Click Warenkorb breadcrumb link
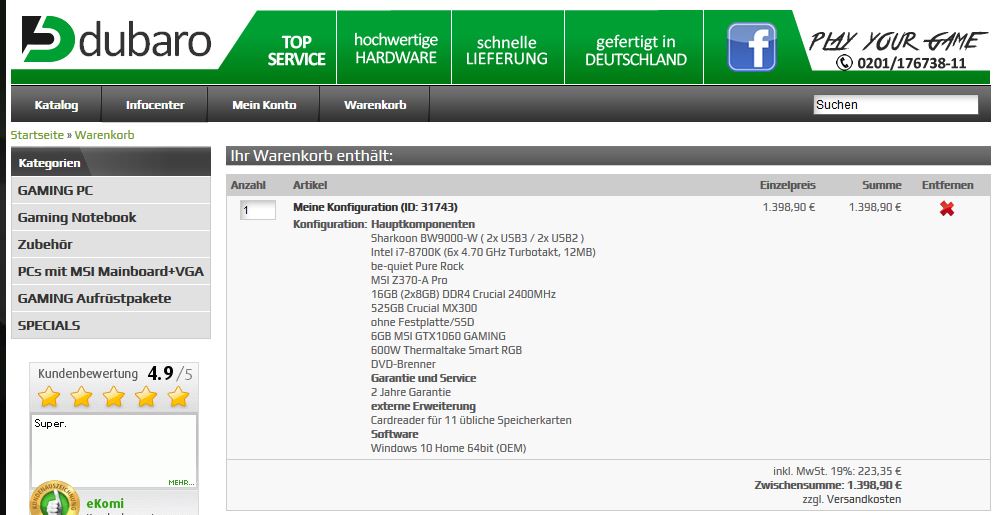The width and height of the screenshot is (995, 515). click(105, 135)
